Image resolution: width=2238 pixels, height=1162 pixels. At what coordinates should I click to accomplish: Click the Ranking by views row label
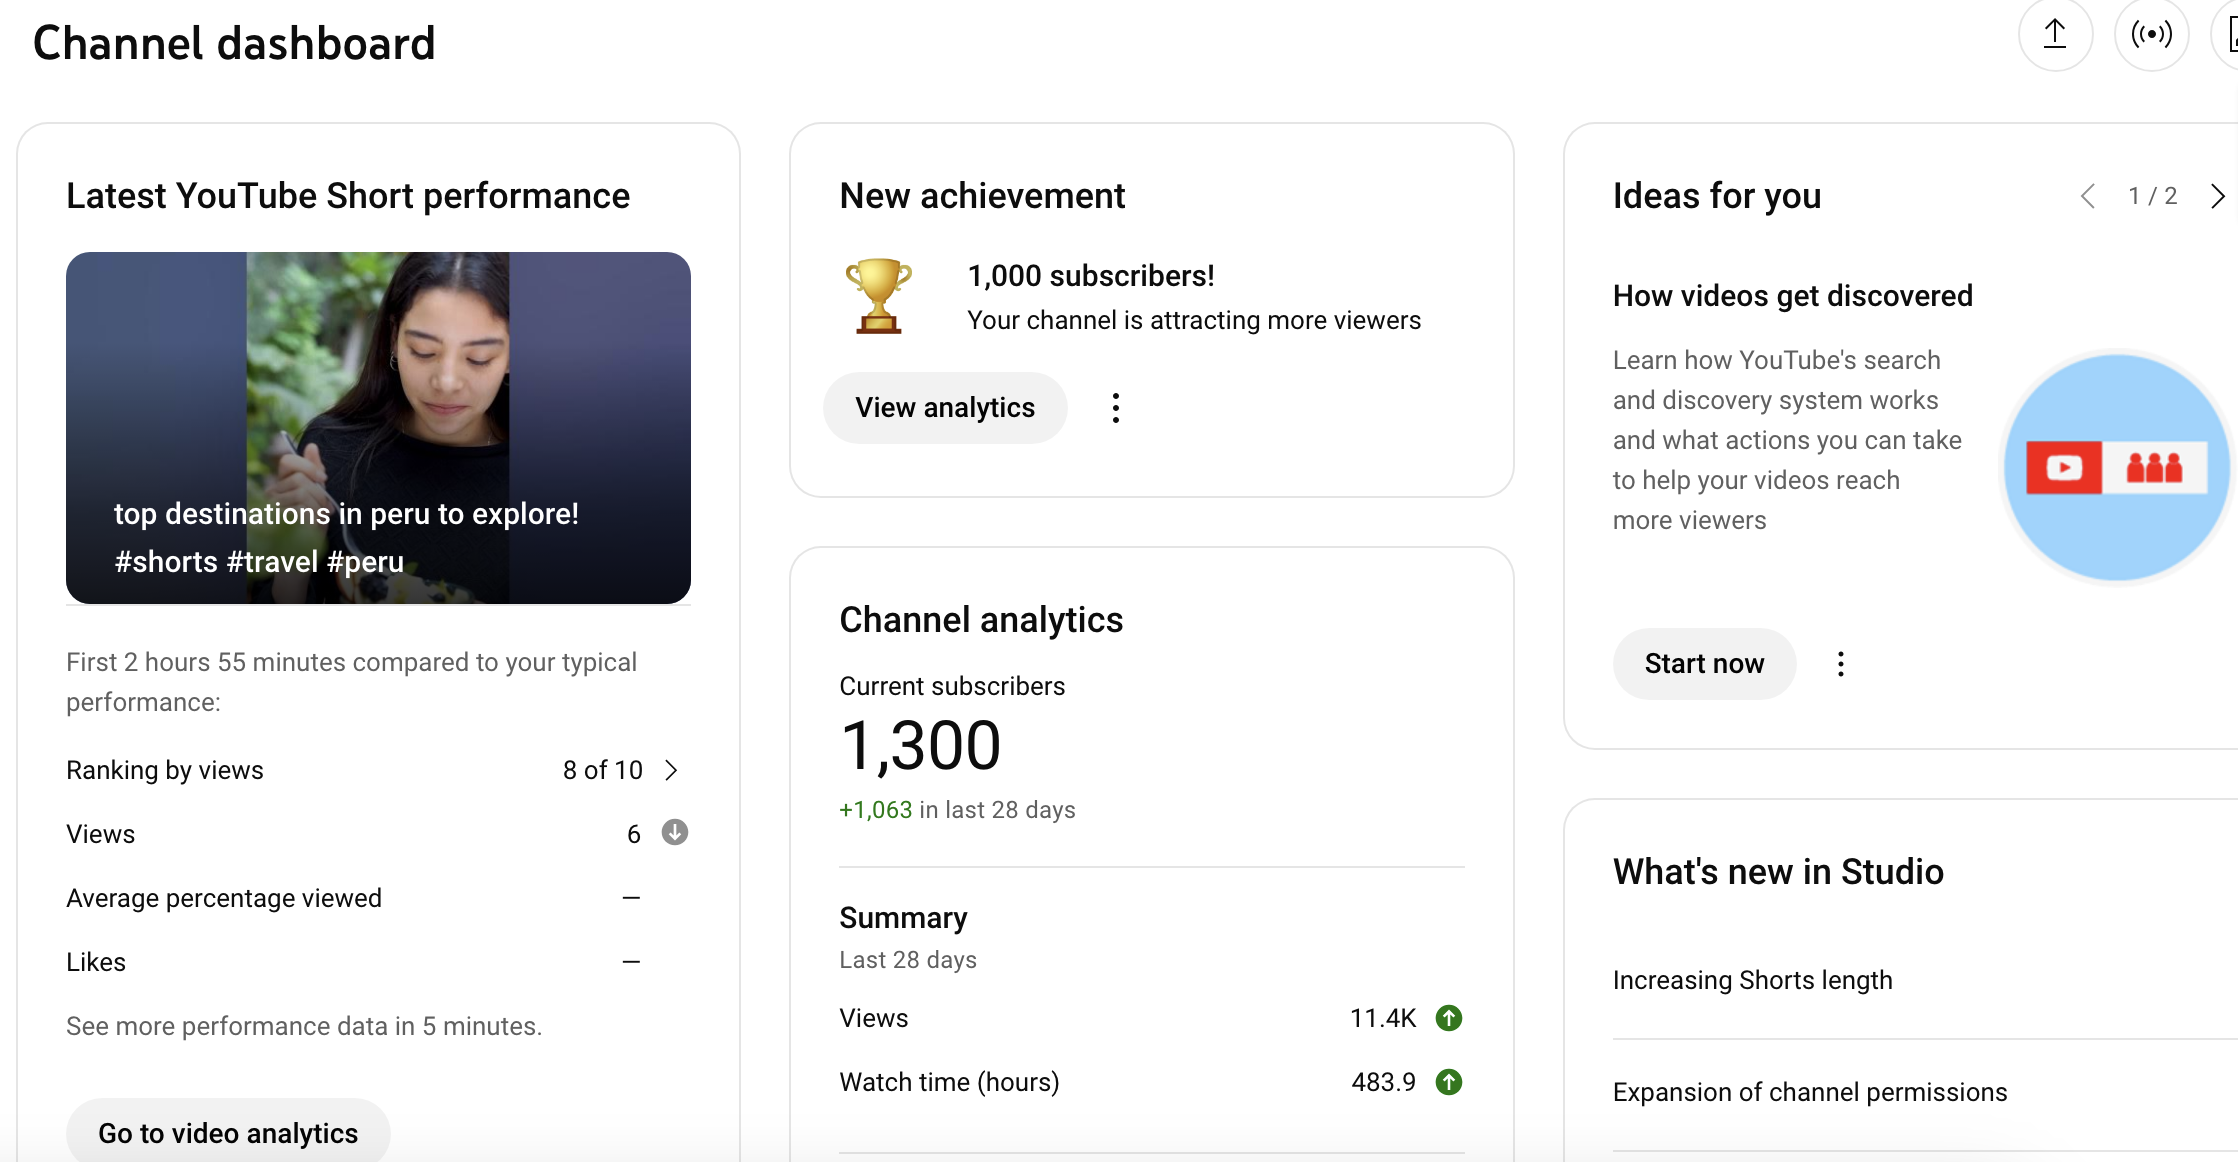(165, 770)
